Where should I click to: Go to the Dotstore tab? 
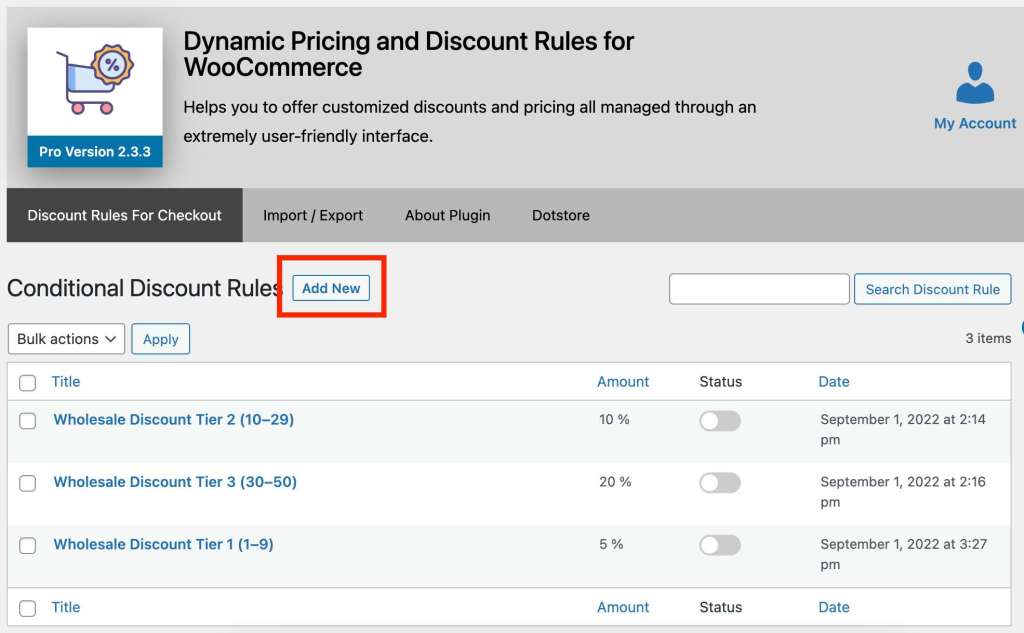(560, 215)
